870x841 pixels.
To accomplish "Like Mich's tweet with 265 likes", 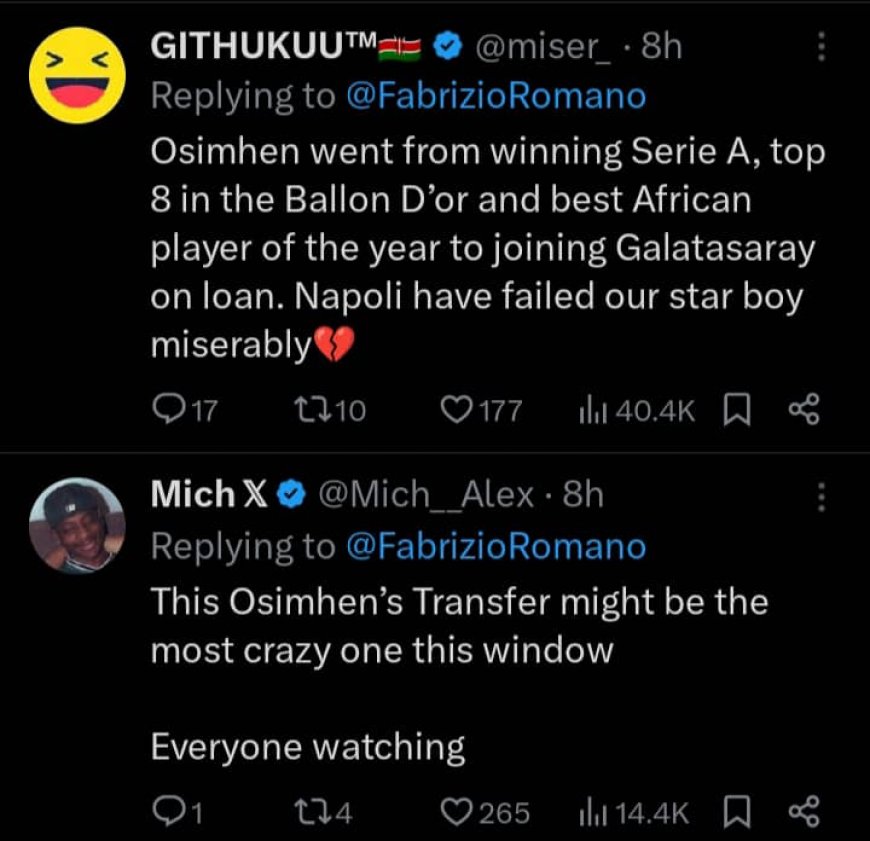I will point(455,811).
